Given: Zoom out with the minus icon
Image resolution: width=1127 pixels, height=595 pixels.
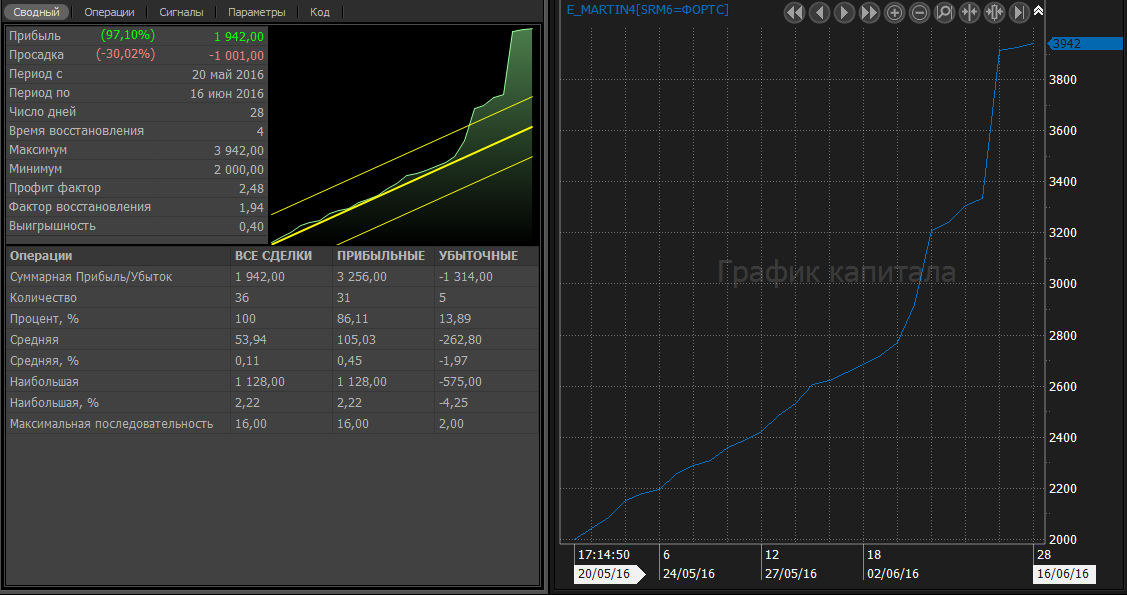Looking at the screenshot, I should click(x=919, y=12).
